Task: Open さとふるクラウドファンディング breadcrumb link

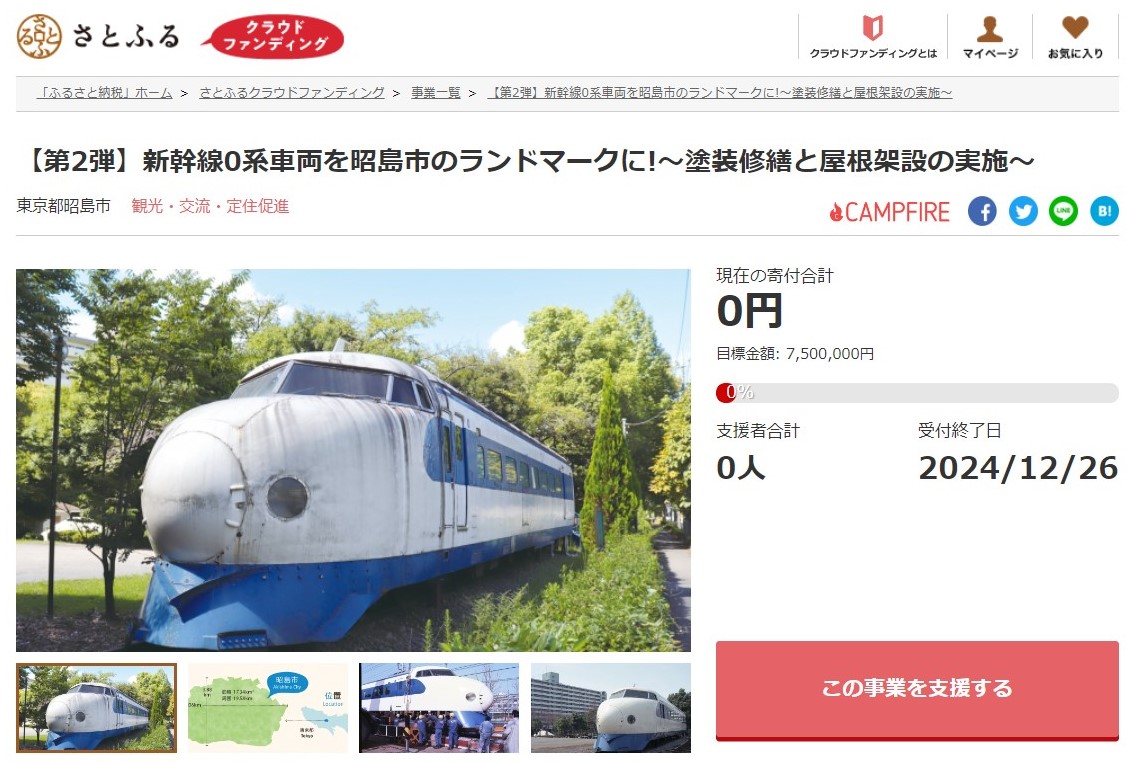Action: 292,93
